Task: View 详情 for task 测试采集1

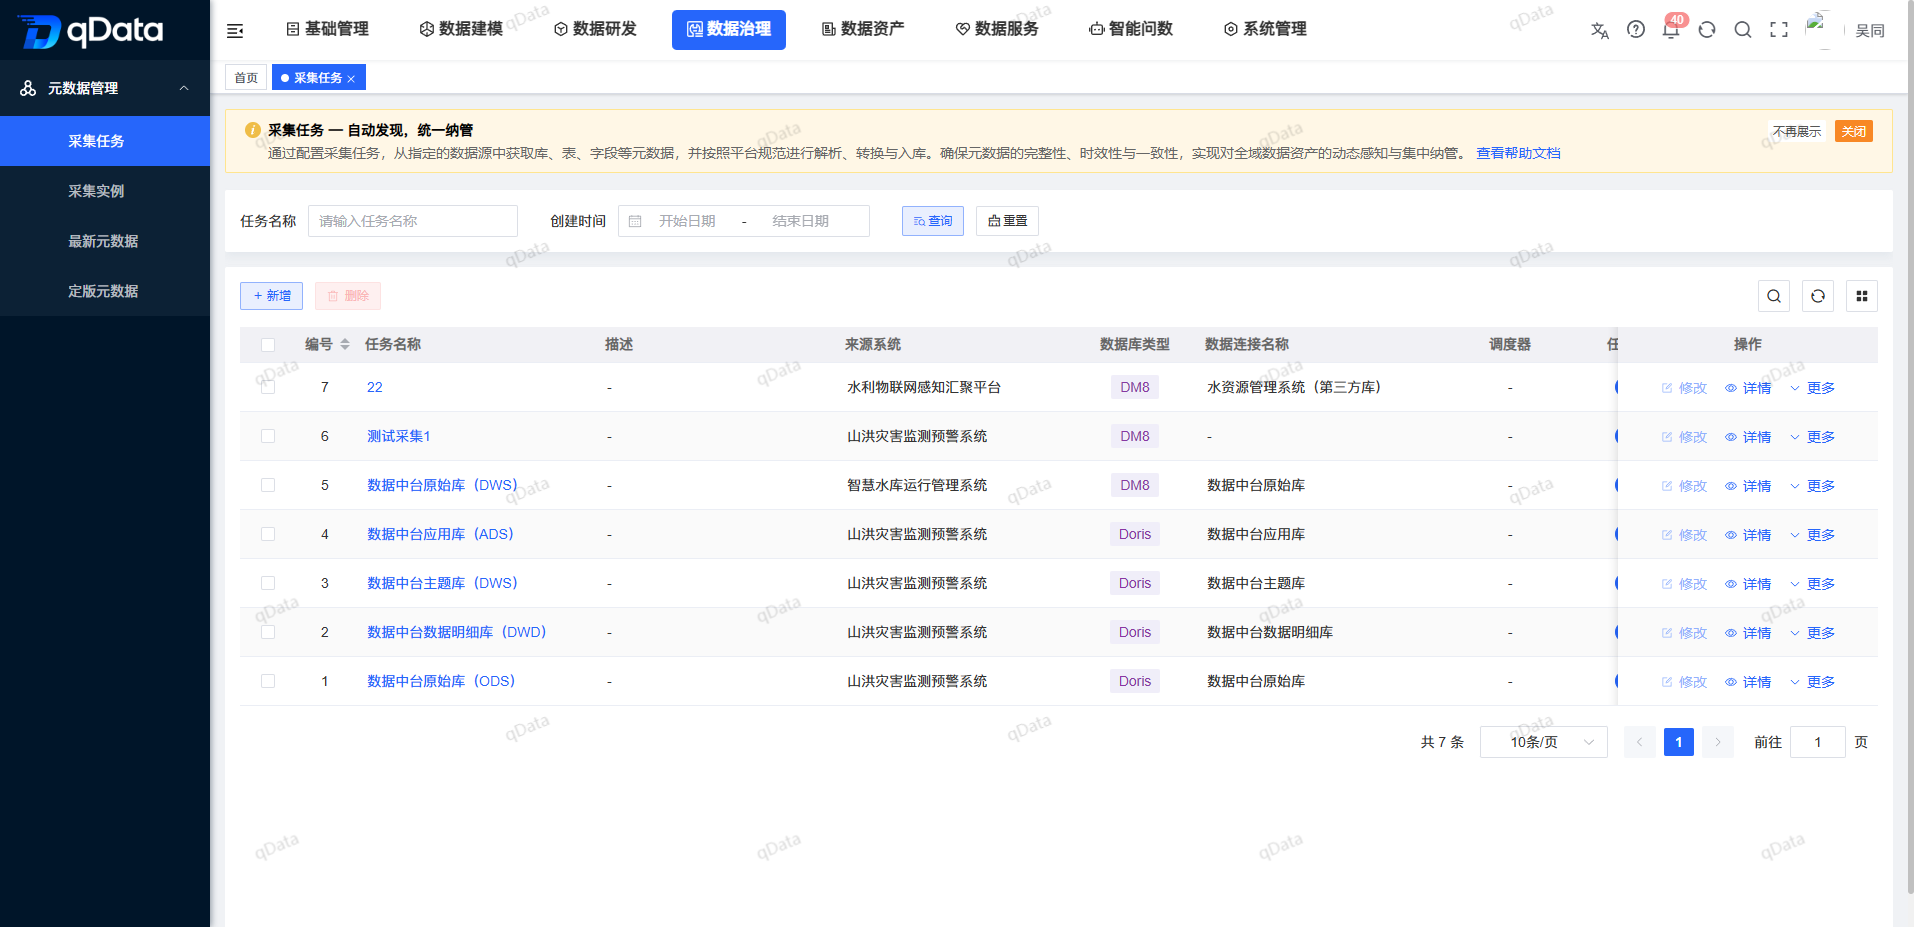Action: pos(1748,437)
